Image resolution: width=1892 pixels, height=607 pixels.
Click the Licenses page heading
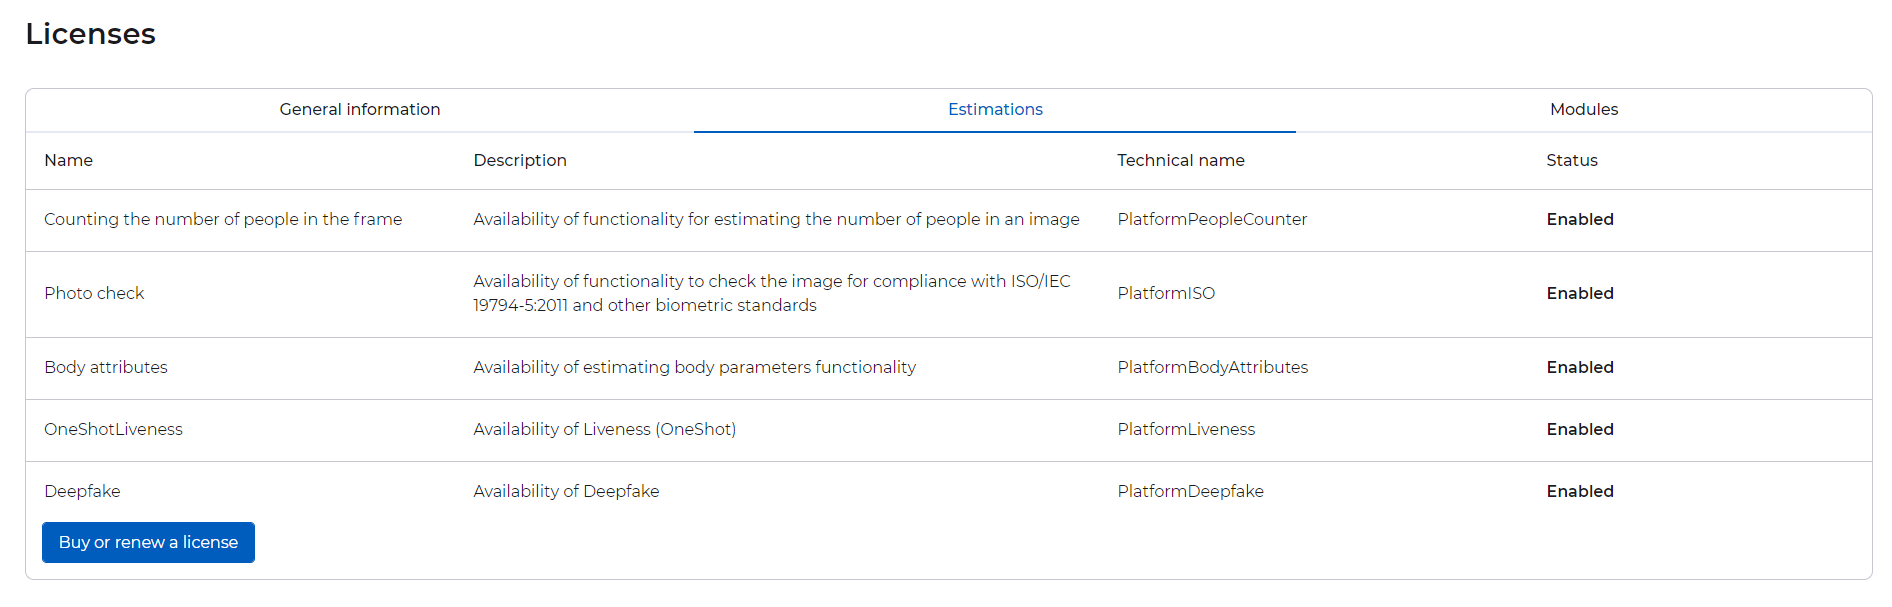91,34
